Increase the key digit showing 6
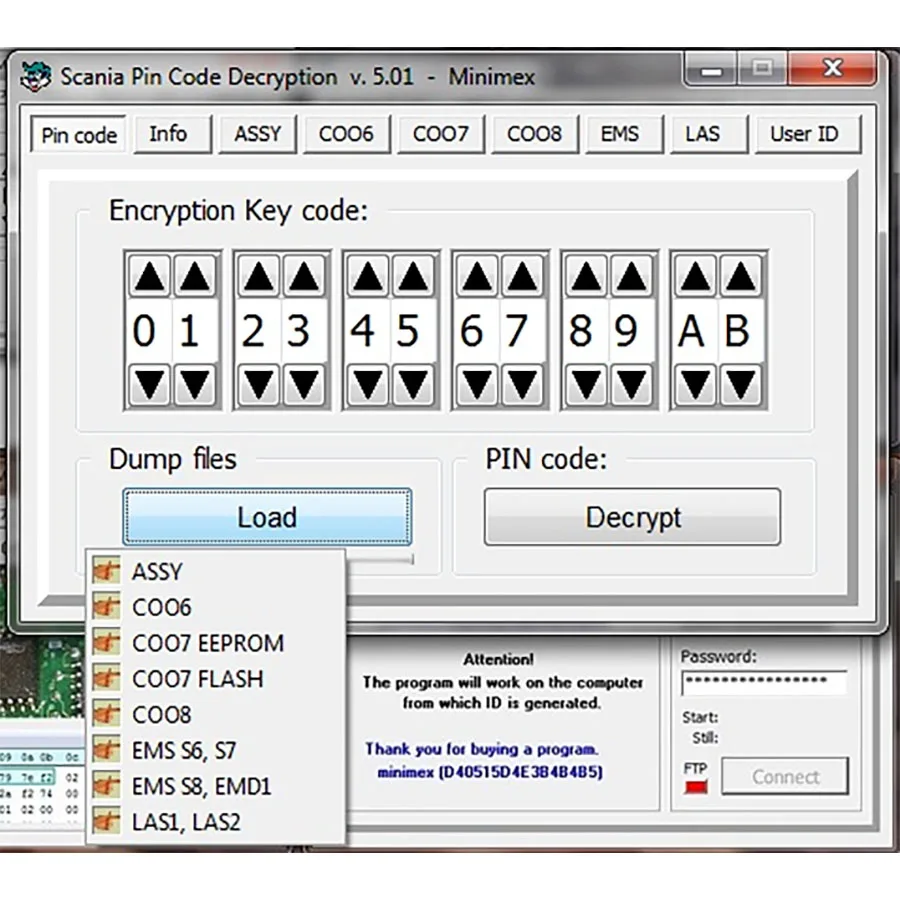The width and height of the screenshot is (900, 900). (x=477, y=276)
